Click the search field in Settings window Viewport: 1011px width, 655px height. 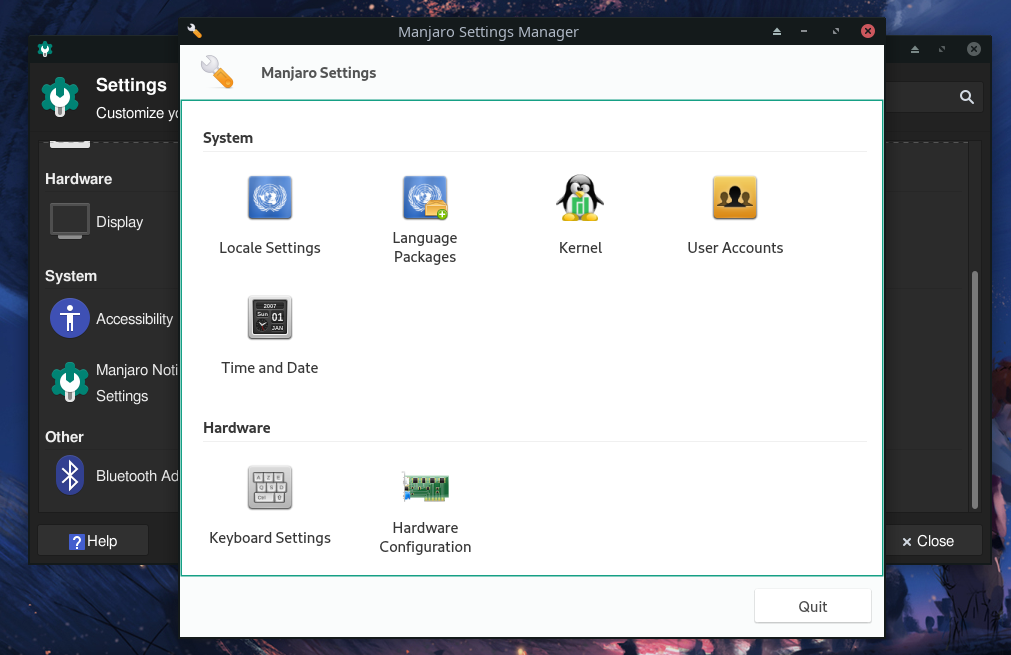pyautogui.click(x=934, y=97)
